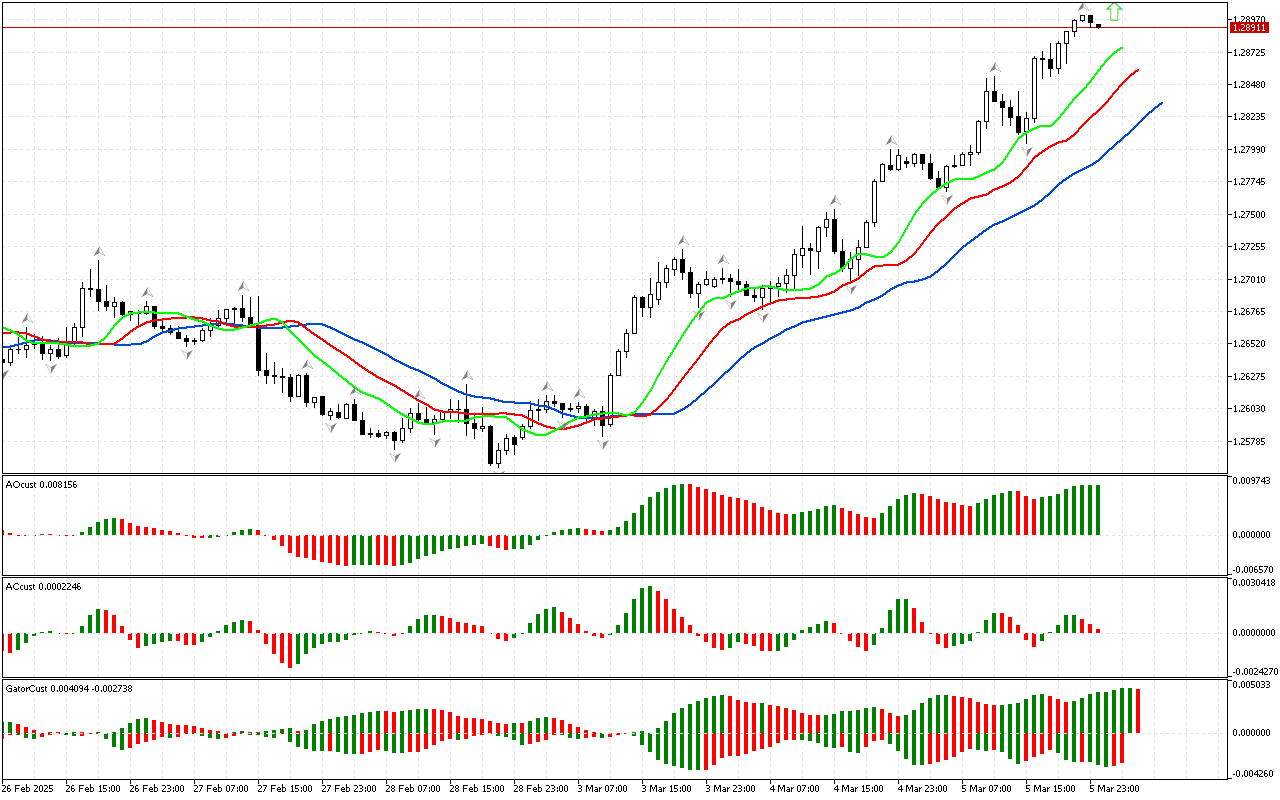Select price level 1.28480 on the scale
Viewport: 1280px width, 800px height.
[1251, 84]
